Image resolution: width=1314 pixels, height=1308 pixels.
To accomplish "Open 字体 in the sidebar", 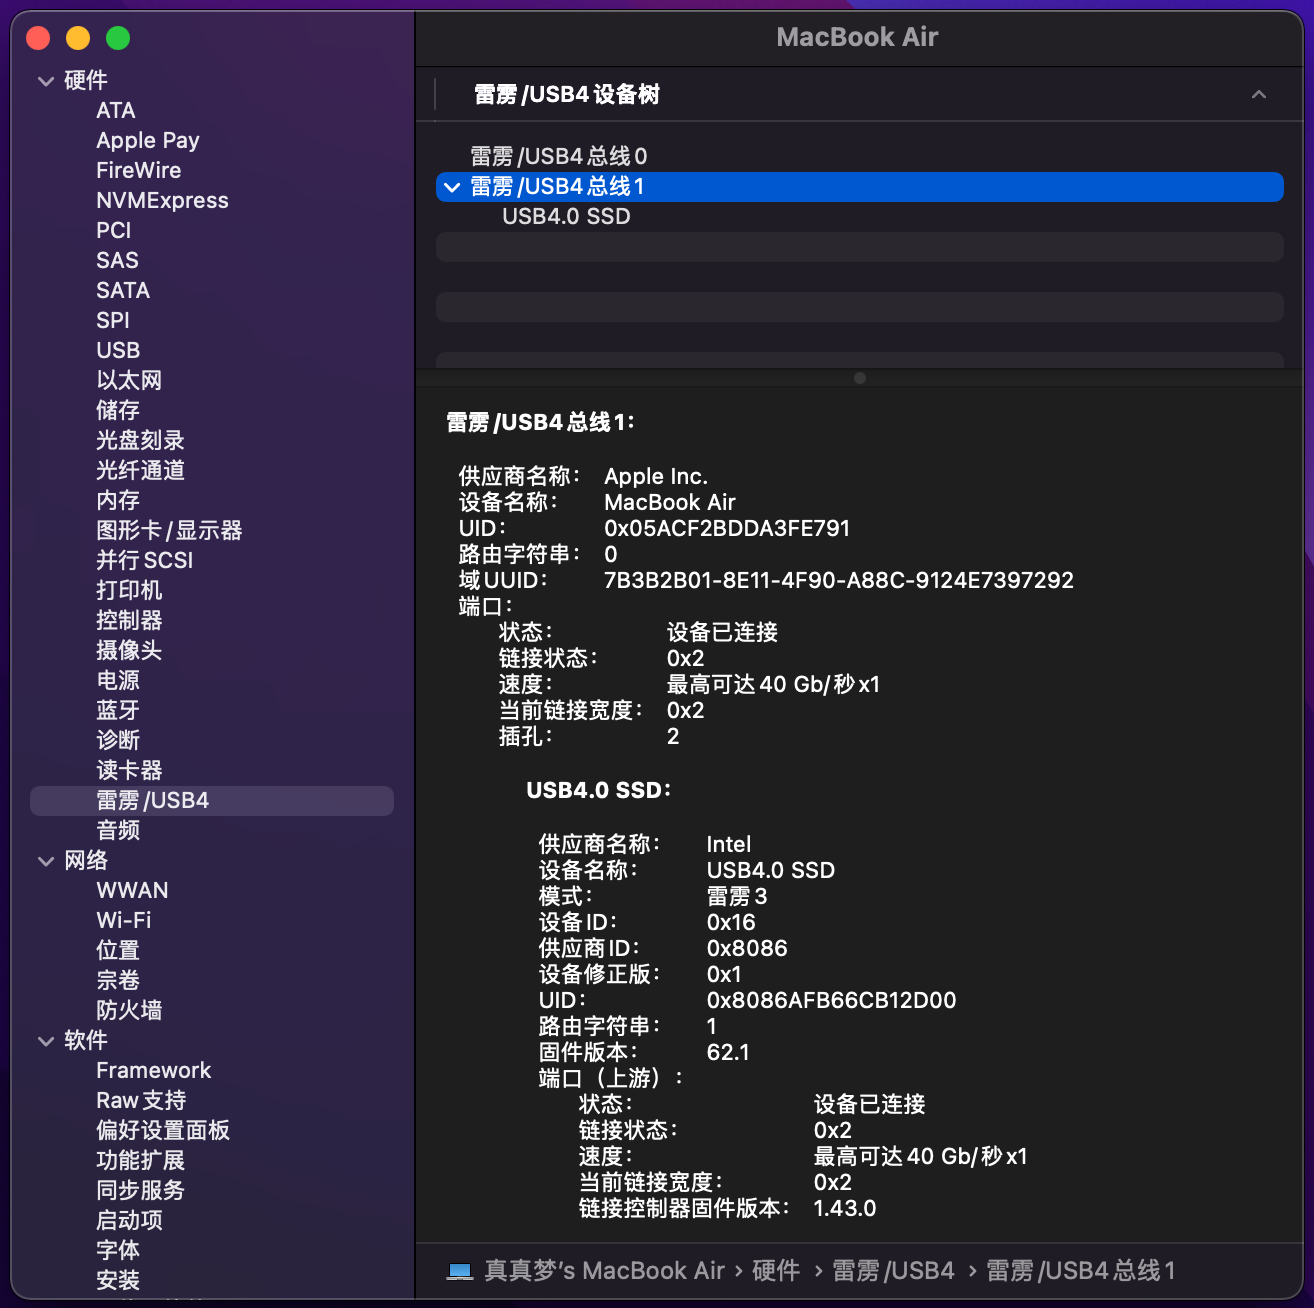I will pos(118,1251).
